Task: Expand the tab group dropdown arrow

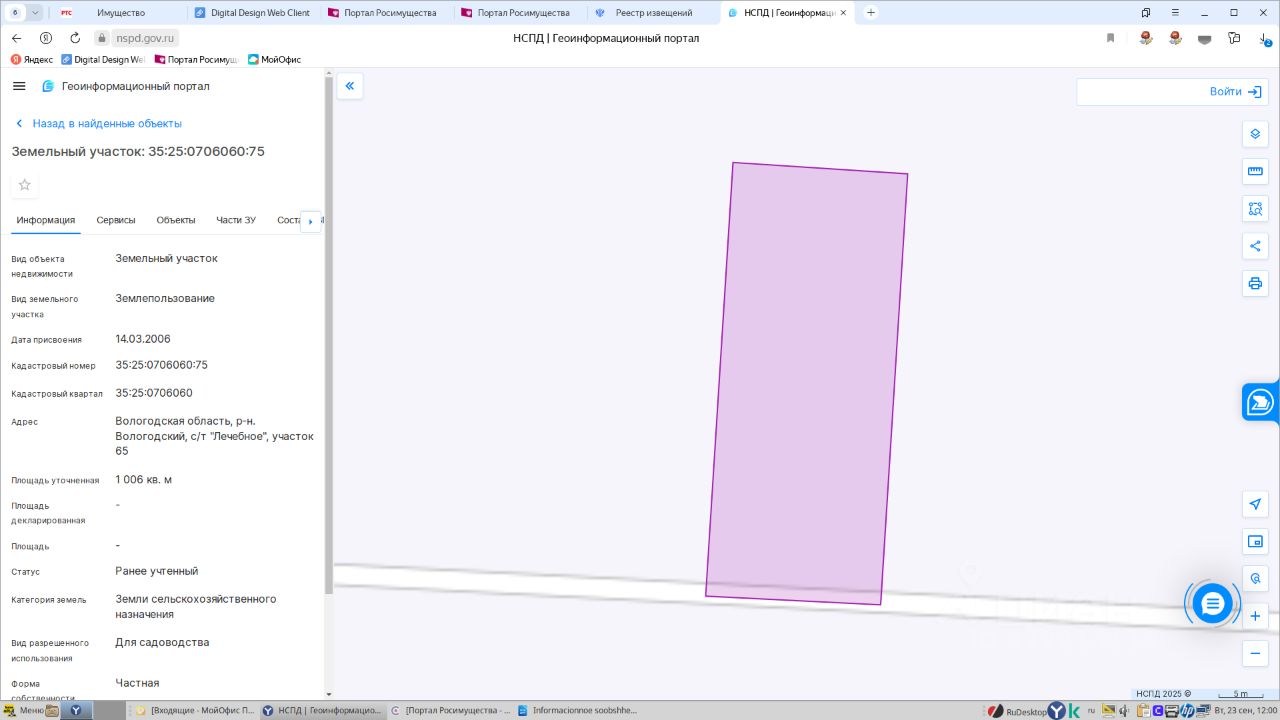Action: [36, 13]
